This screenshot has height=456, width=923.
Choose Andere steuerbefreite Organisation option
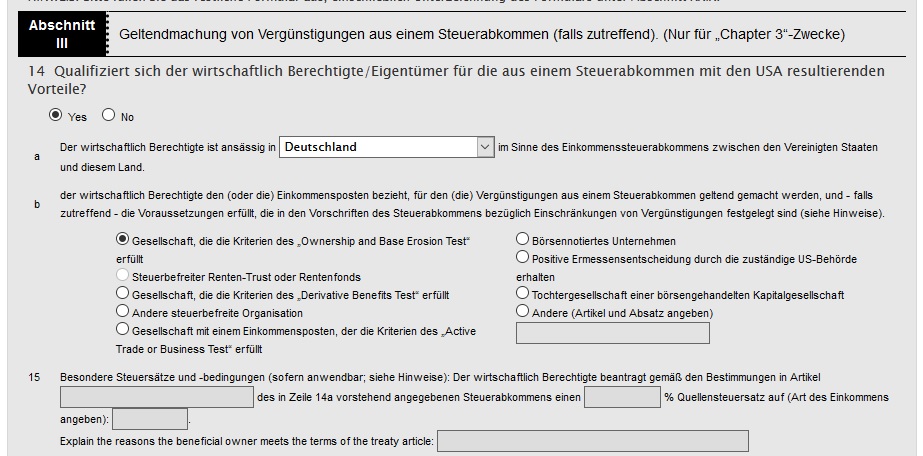pyautogui.click(x=122, y=311)
